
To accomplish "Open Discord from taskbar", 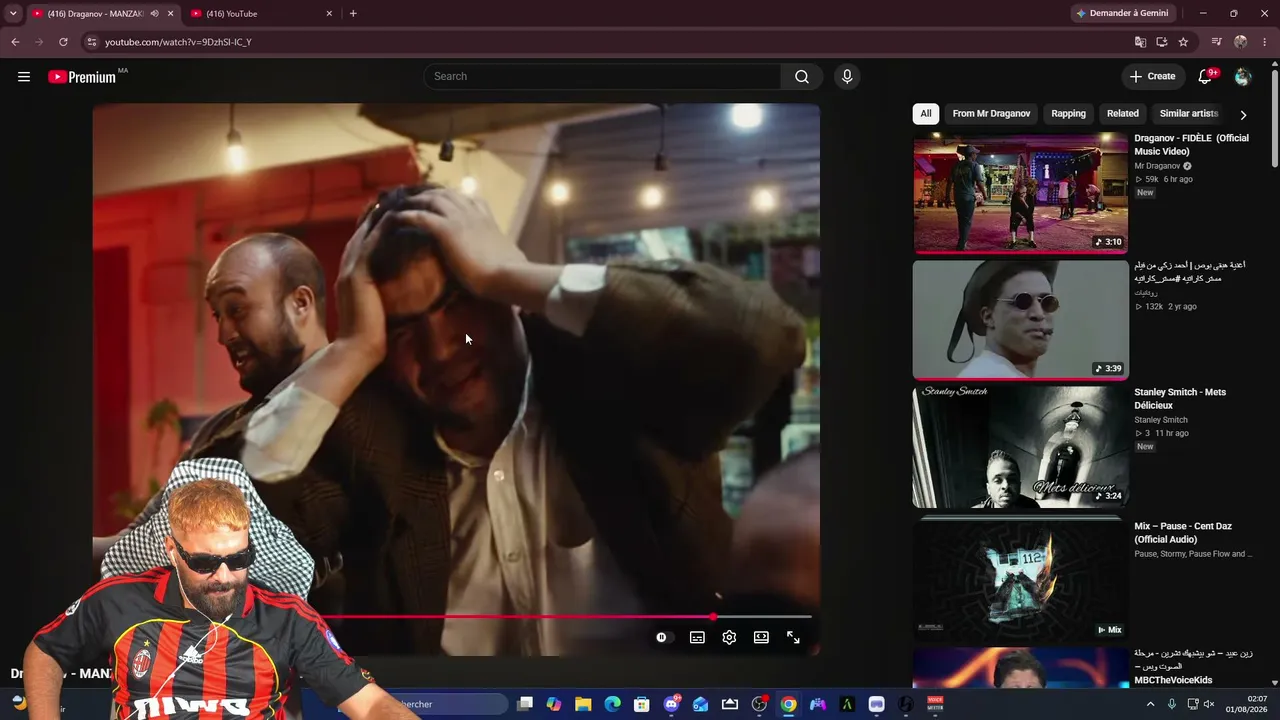I will click(672, 704).
